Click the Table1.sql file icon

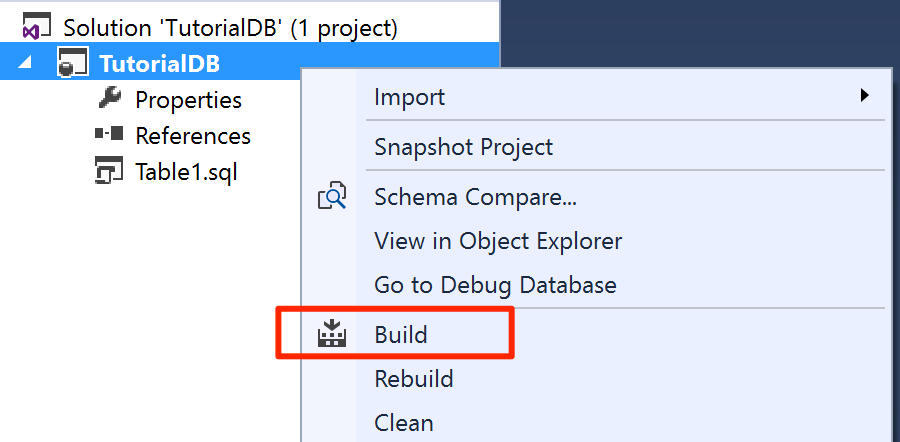click(x=108, y=171)
